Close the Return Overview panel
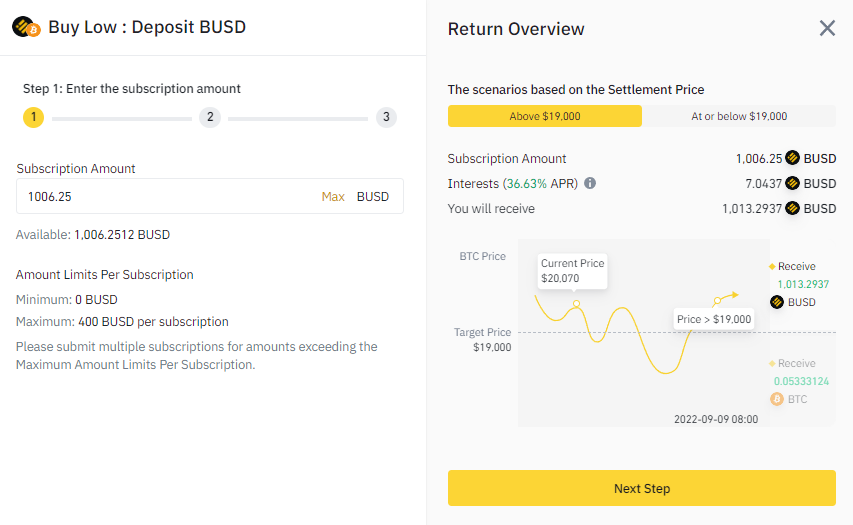Viewport: 853px width, 525px height. (x=827, y=28)
